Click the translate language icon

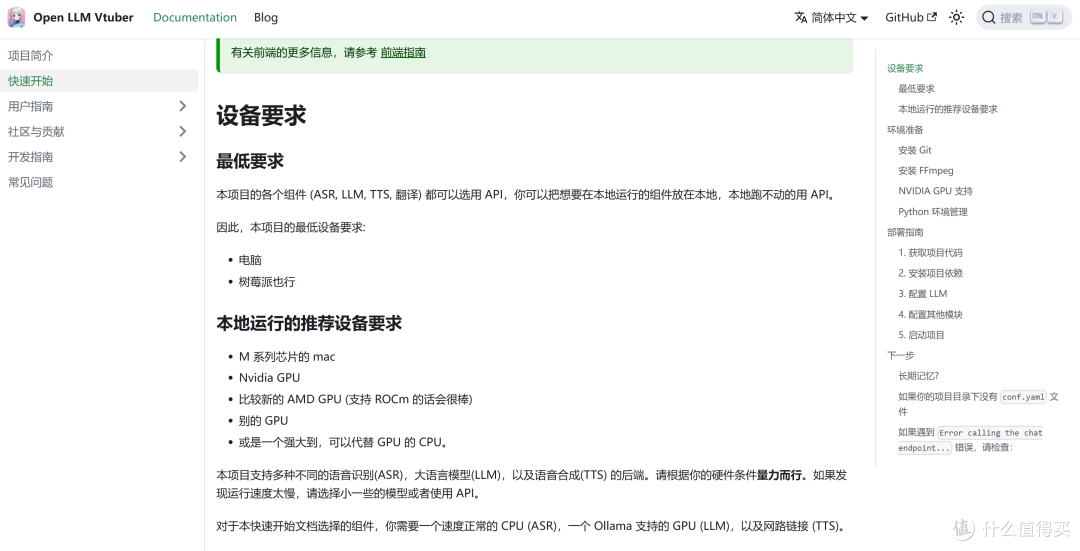pos(800,17)
